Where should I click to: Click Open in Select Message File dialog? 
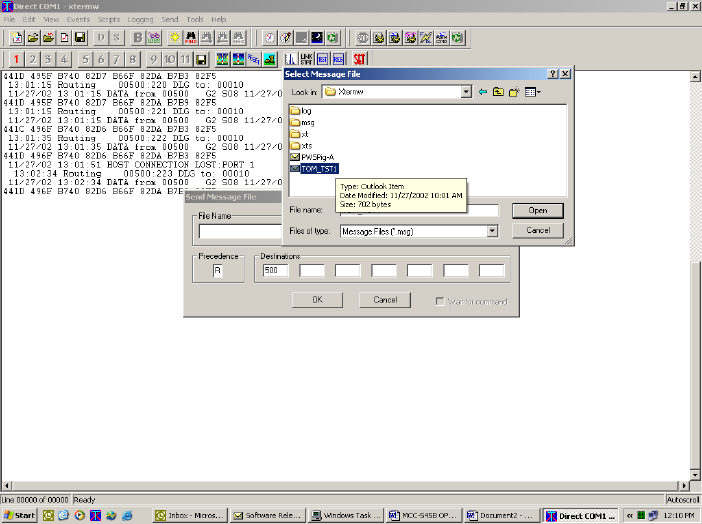tap(538, 210)
